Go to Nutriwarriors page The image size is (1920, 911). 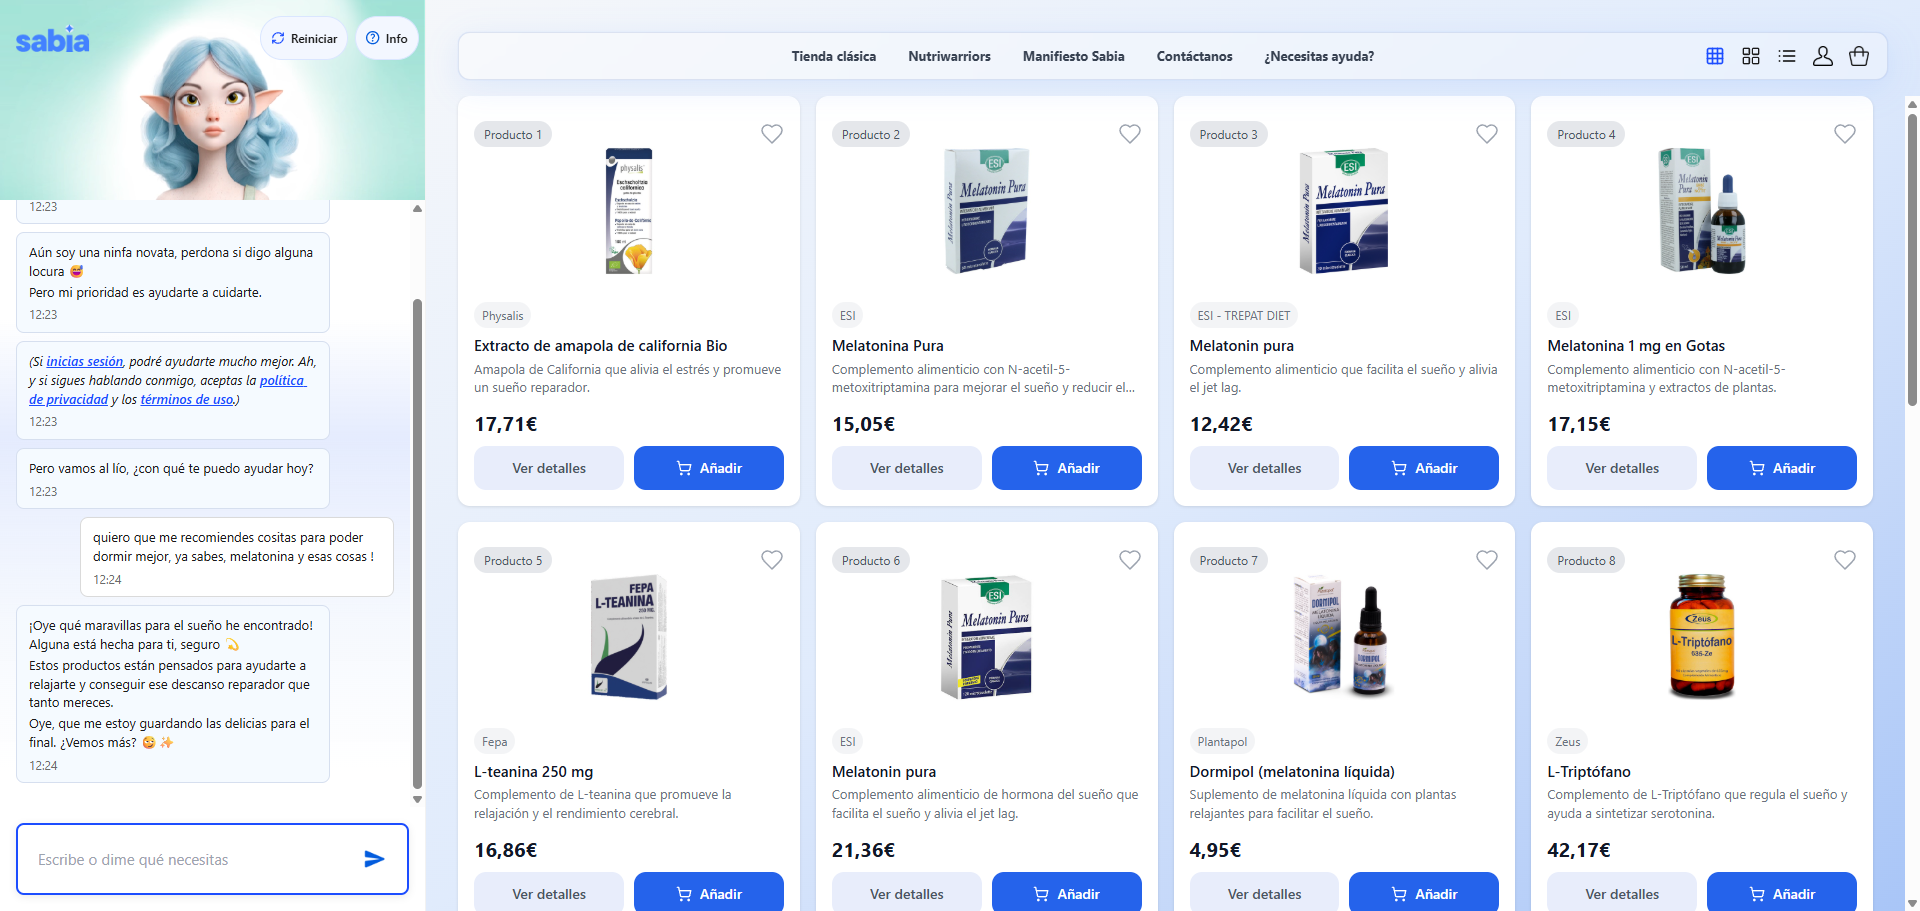click(x=949, y=57)
